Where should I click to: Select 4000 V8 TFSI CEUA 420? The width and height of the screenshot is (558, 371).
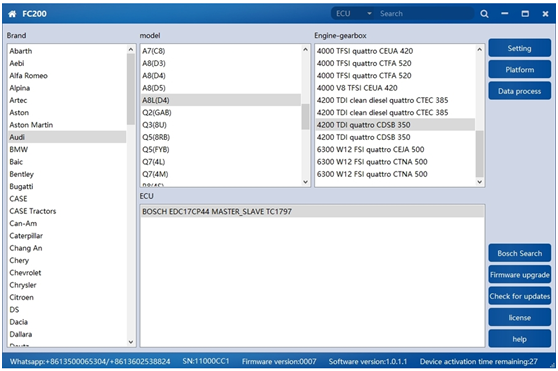(x=395, y=88)
